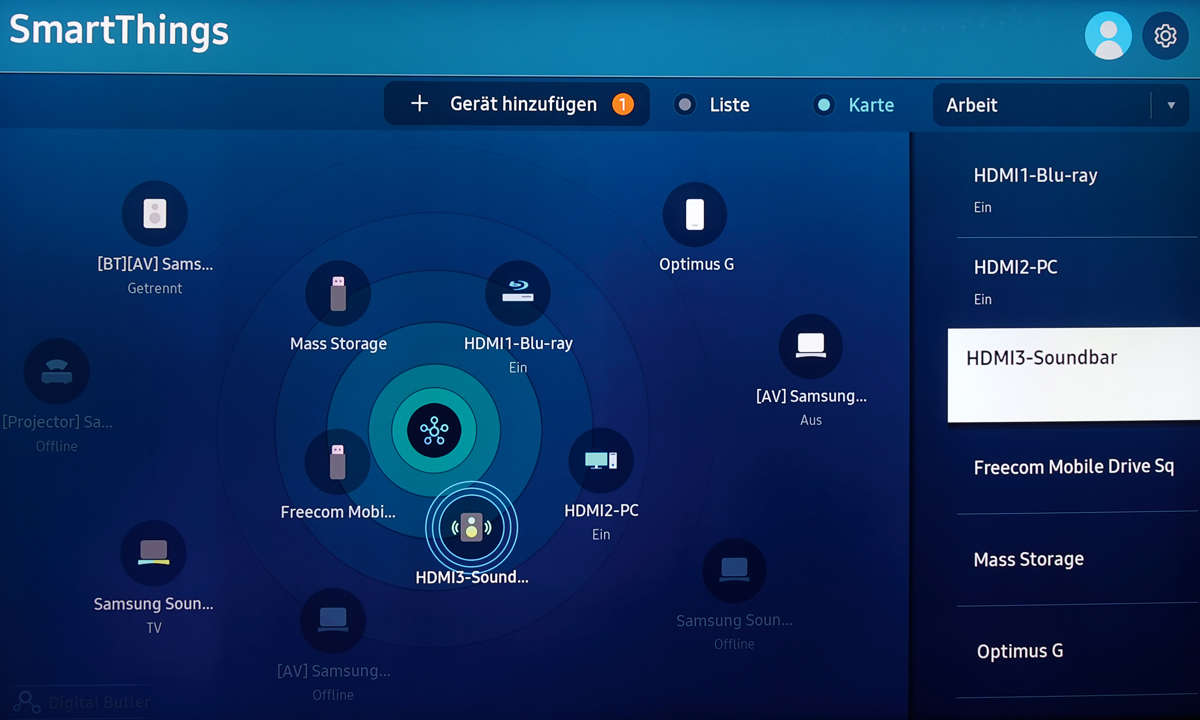
Task: Click the HDMI2-PC label on map
Action: point(601,510)
